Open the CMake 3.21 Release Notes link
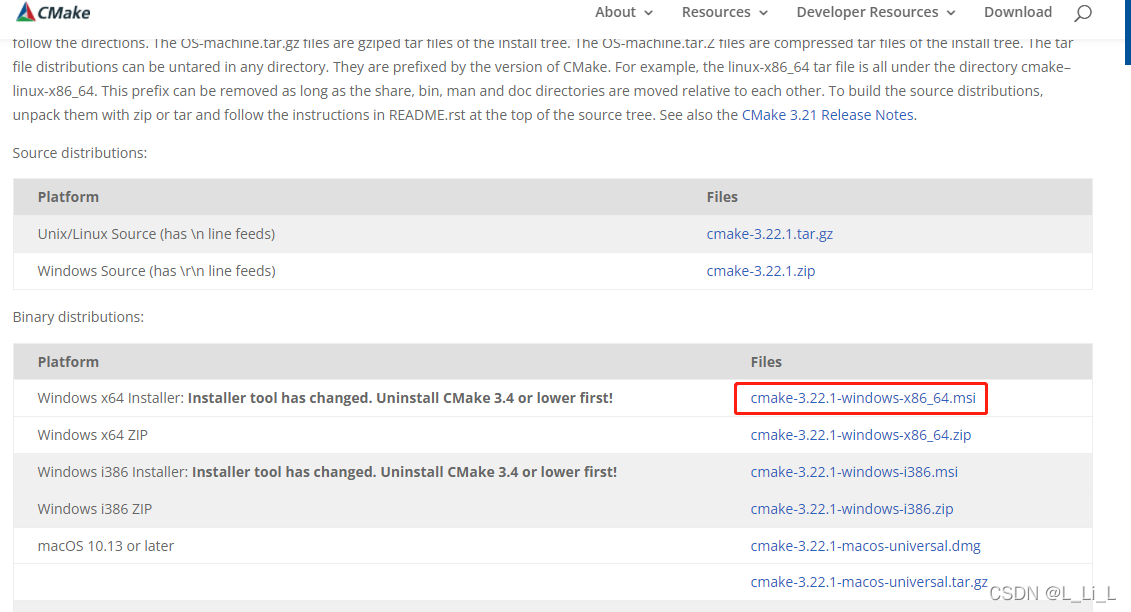Image resolution: width=1131 pixels, height=612 pixels. pos(827,115)
